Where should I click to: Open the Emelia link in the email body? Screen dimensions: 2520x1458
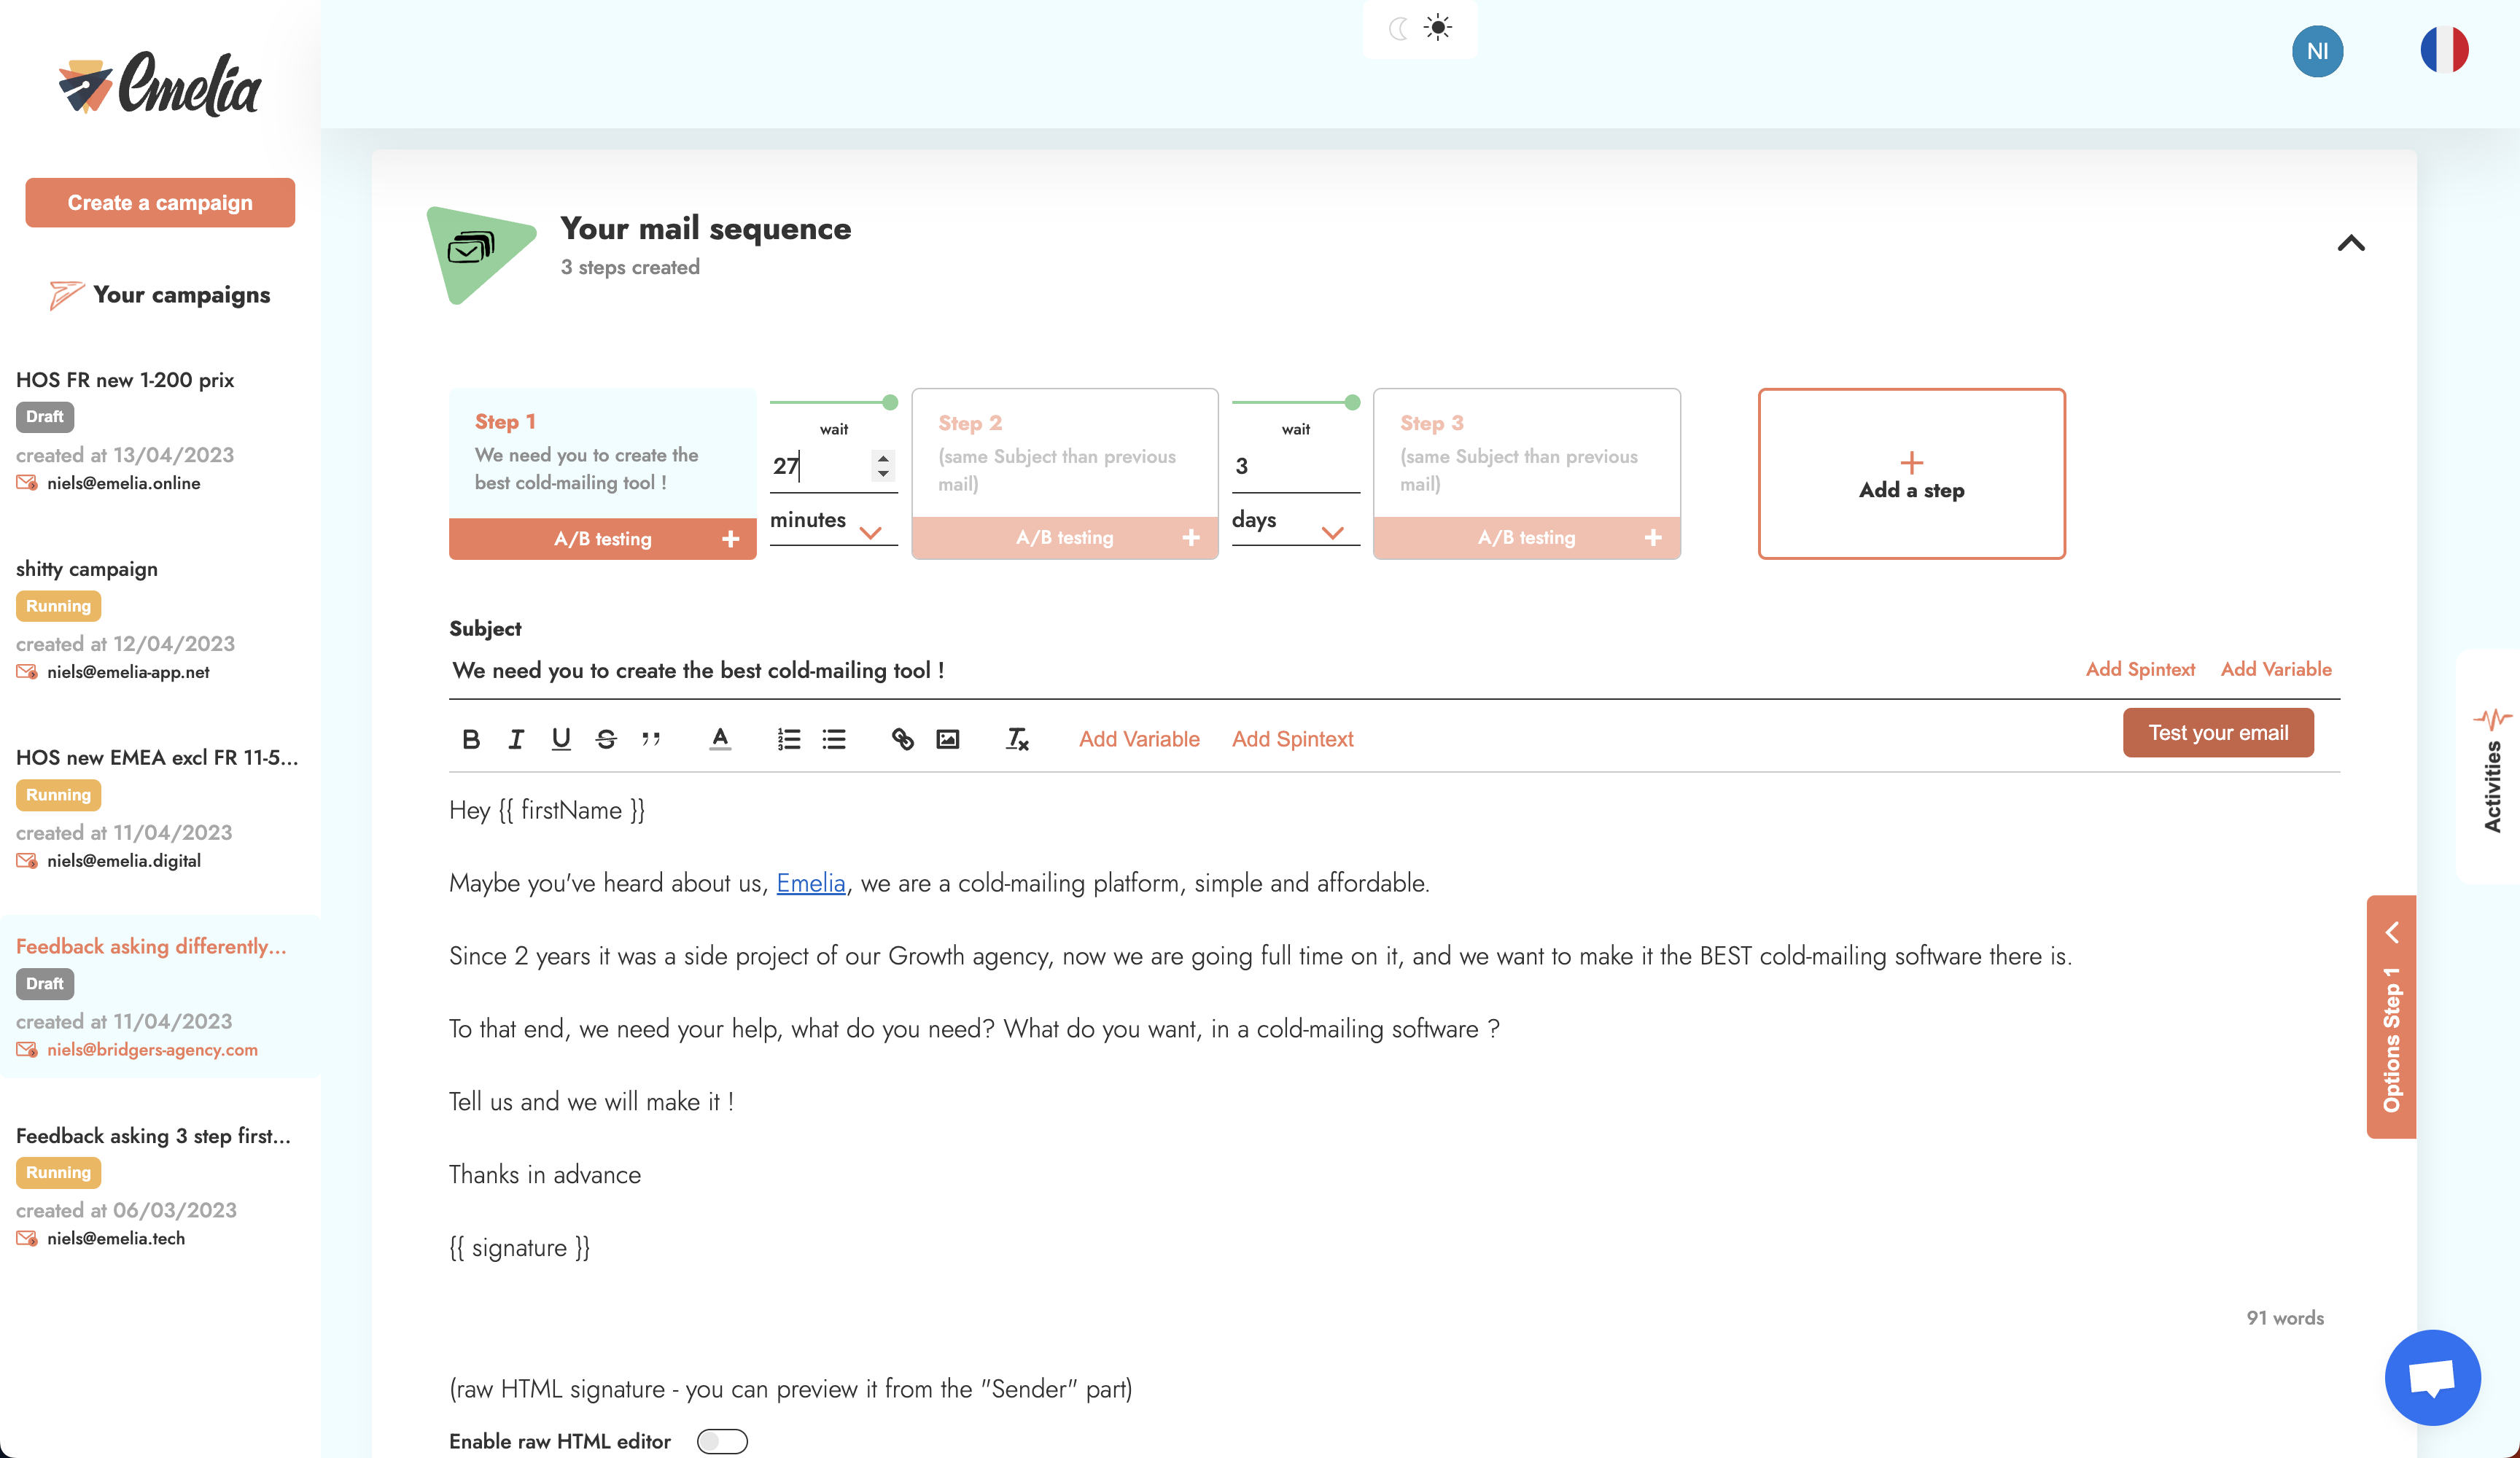(811, 883)
